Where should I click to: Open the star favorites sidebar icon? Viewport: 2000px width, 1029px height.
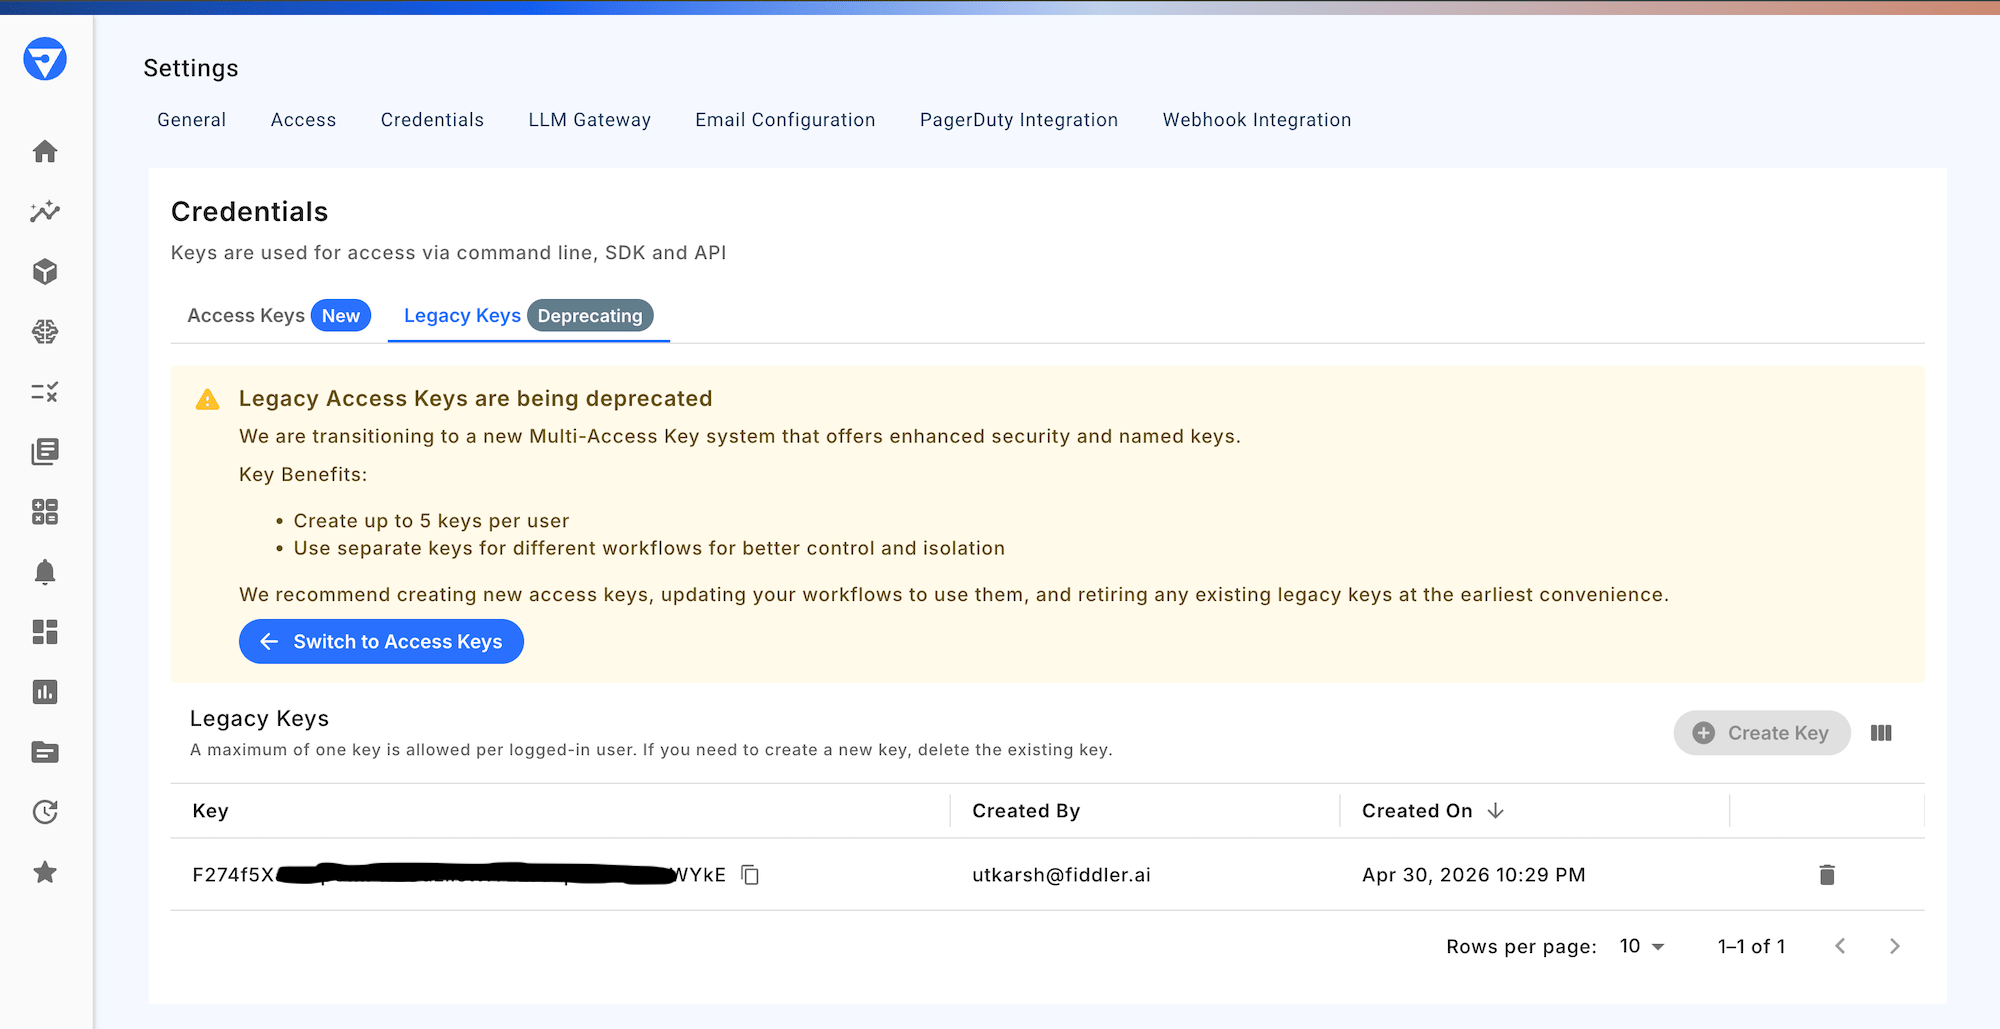45,872
